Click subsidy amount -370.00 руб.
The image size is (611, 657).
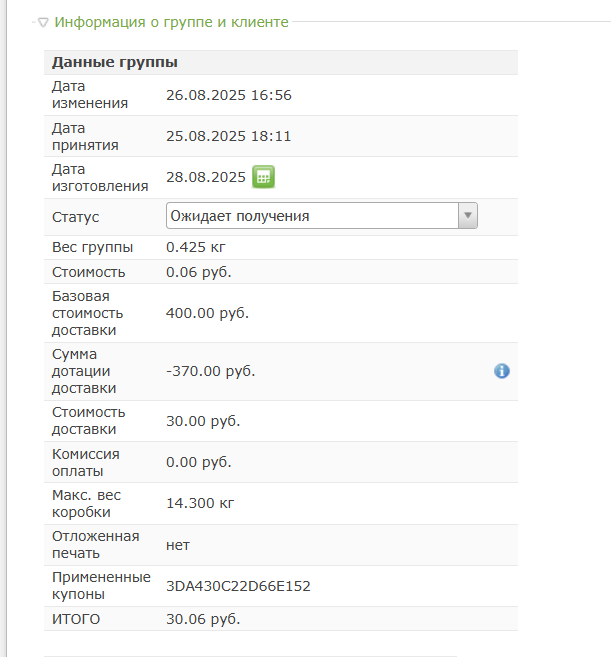point(211,371)
